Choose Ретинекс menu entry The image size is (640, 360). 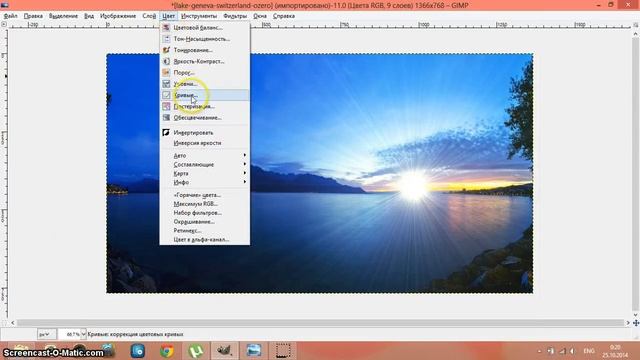(x=204, y=231)
